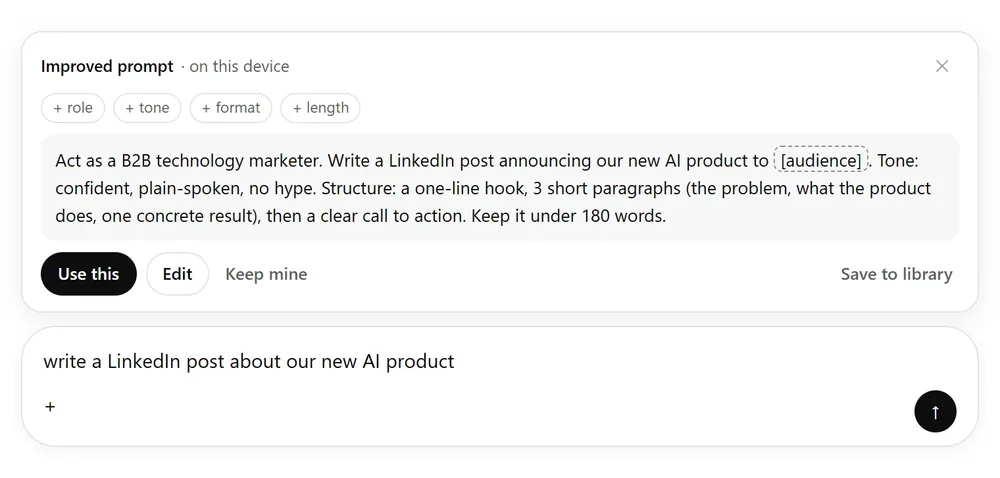Apply the suggestion with Use this

click(89, 274)
